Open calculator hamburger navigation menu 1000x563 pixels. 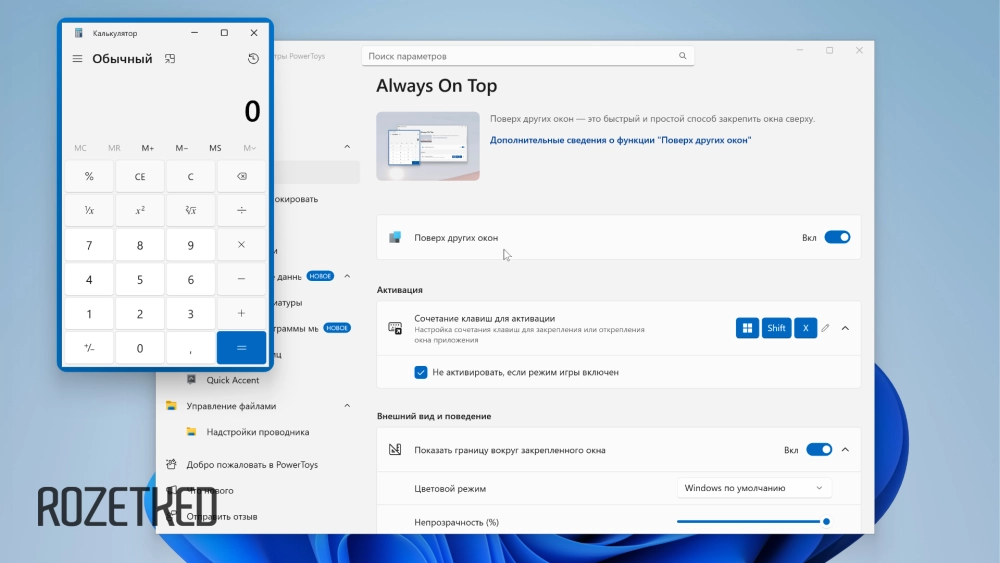tap(77, 59)
